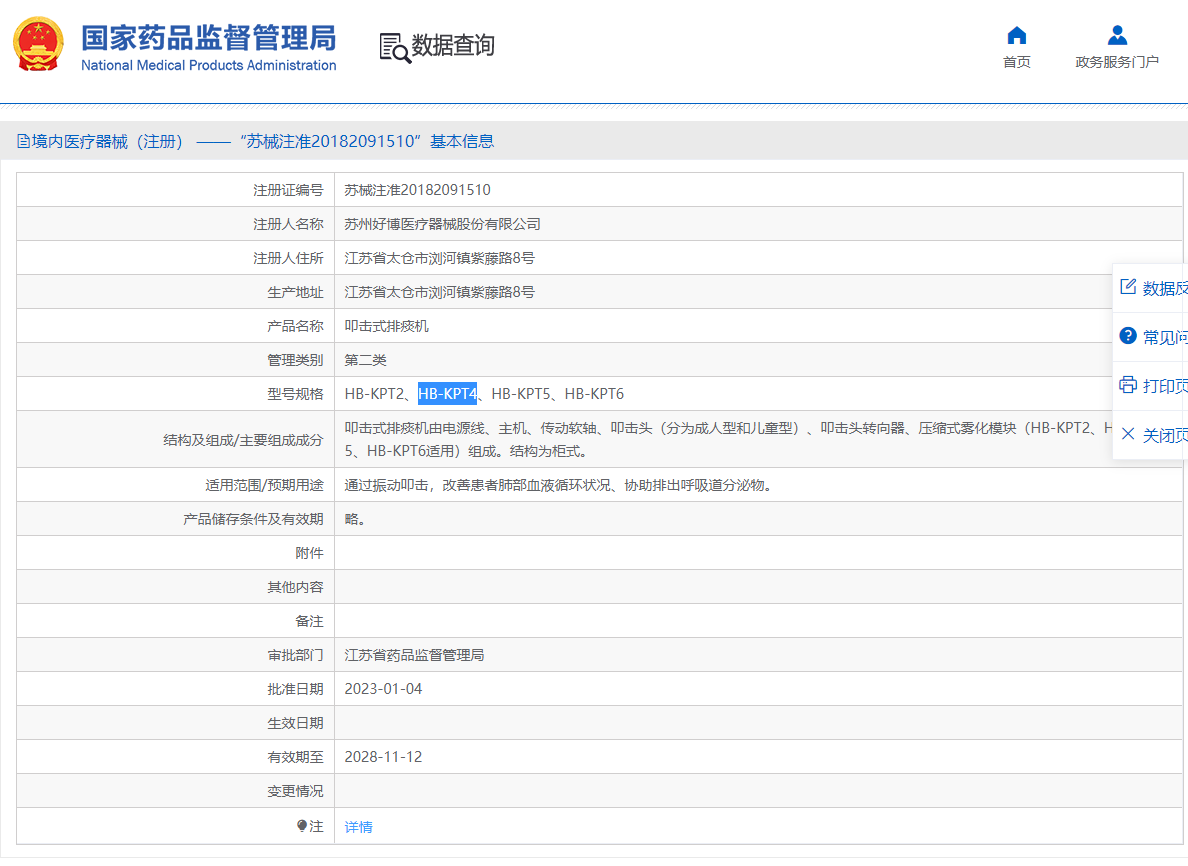Click the 打印页 printer icon
This screenshot has width=1188, height=866.
coord(1128,385)
